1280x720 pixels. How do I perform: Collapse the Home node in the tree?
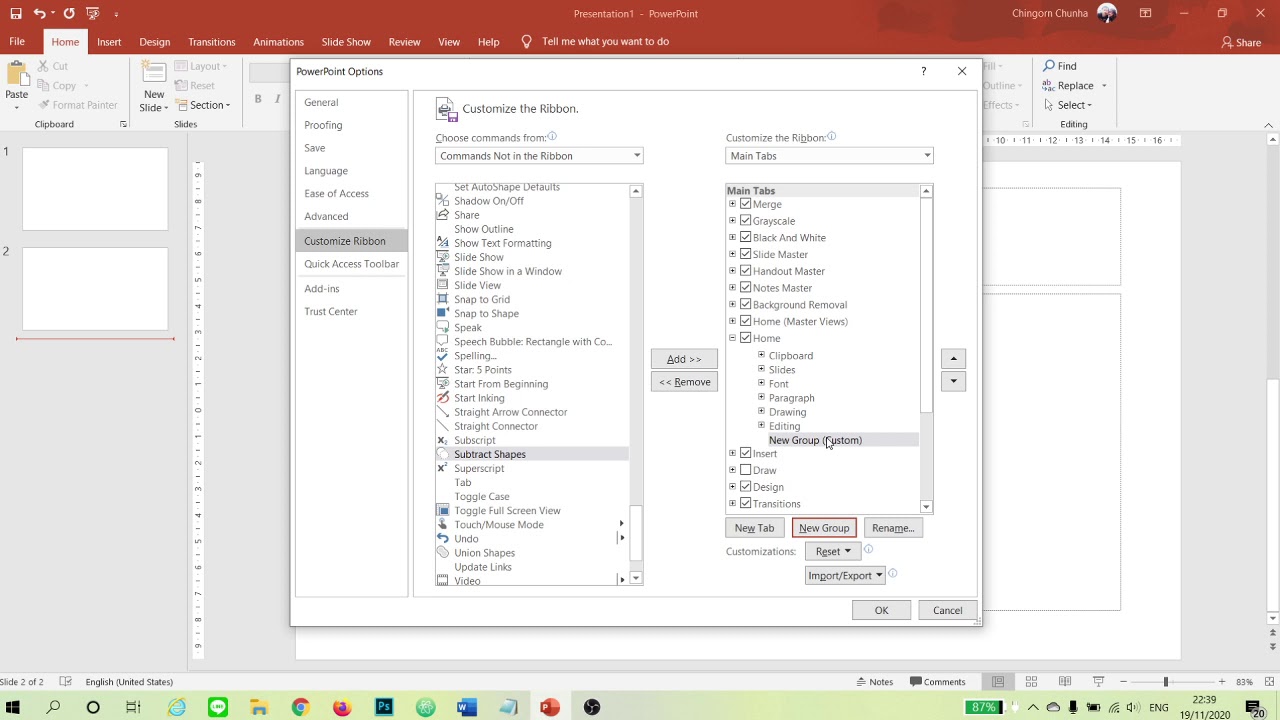(732, 338)
